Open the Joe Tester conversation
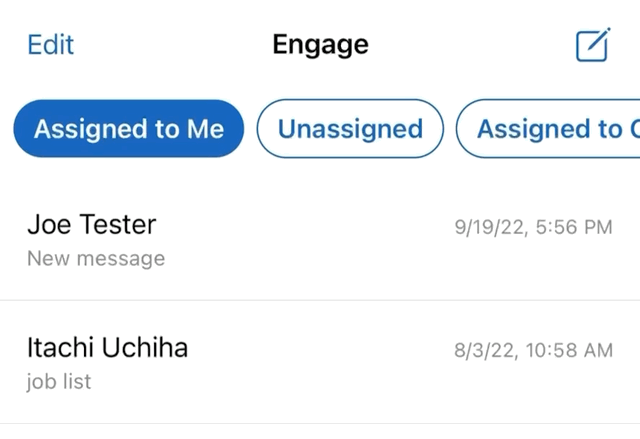 [x=320, y=241]
